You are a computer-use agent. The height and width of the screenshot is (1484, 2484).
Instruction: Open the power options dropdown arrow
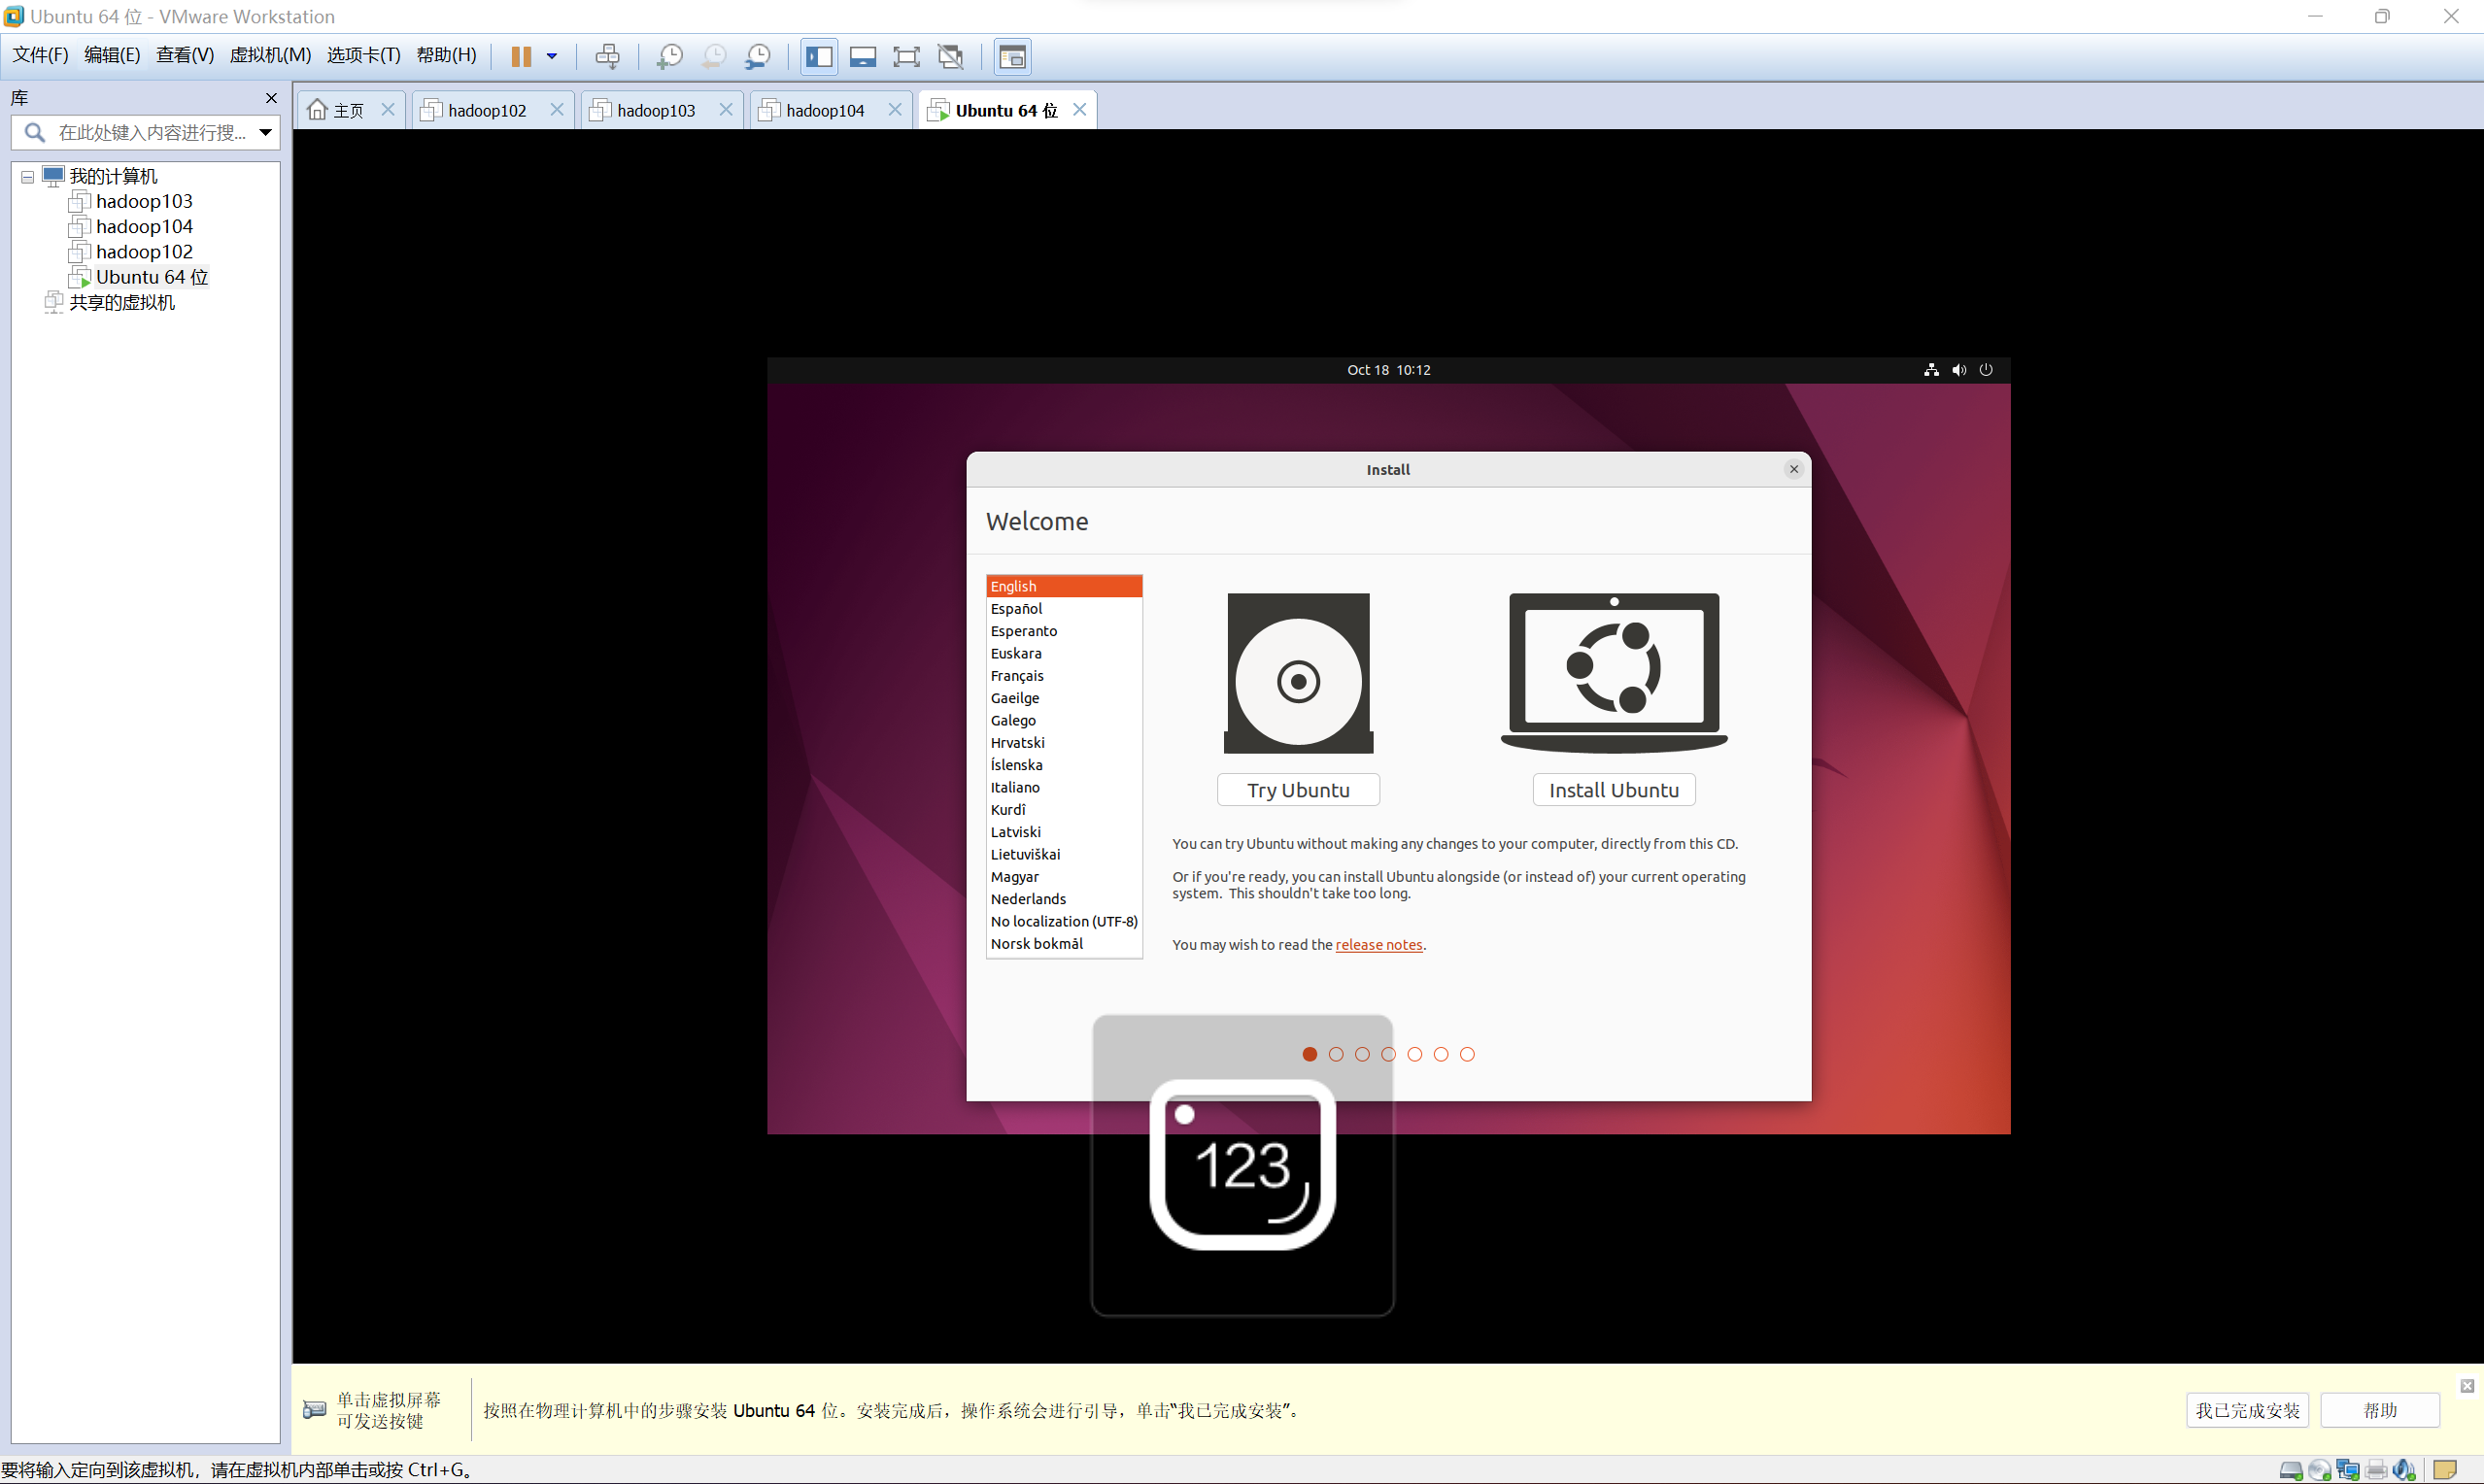click(x=552, y=56)
